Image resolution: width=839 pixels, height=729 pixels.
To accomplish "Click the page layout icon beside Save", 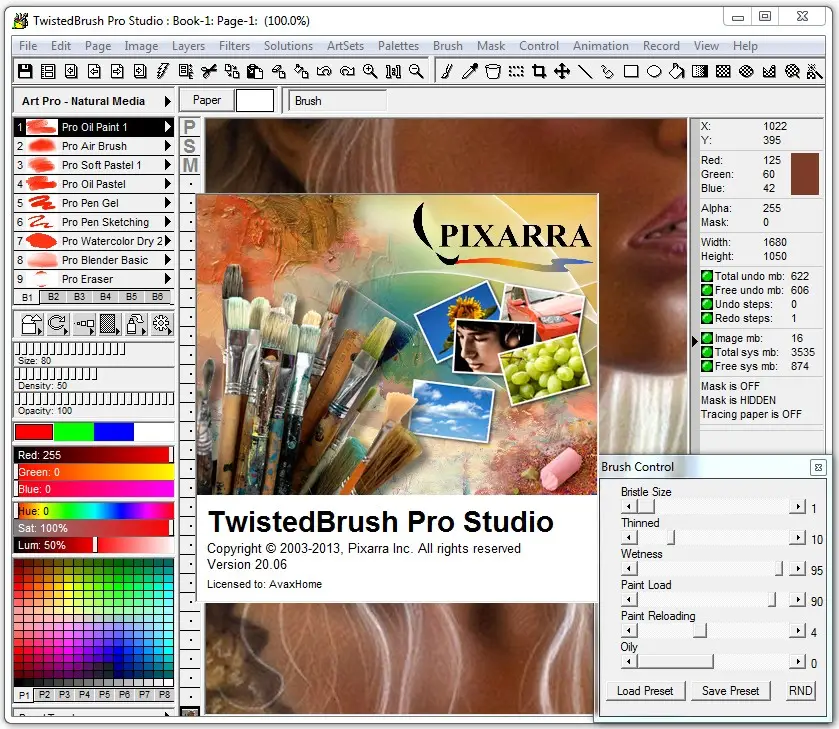I will [x=48, y=71].
